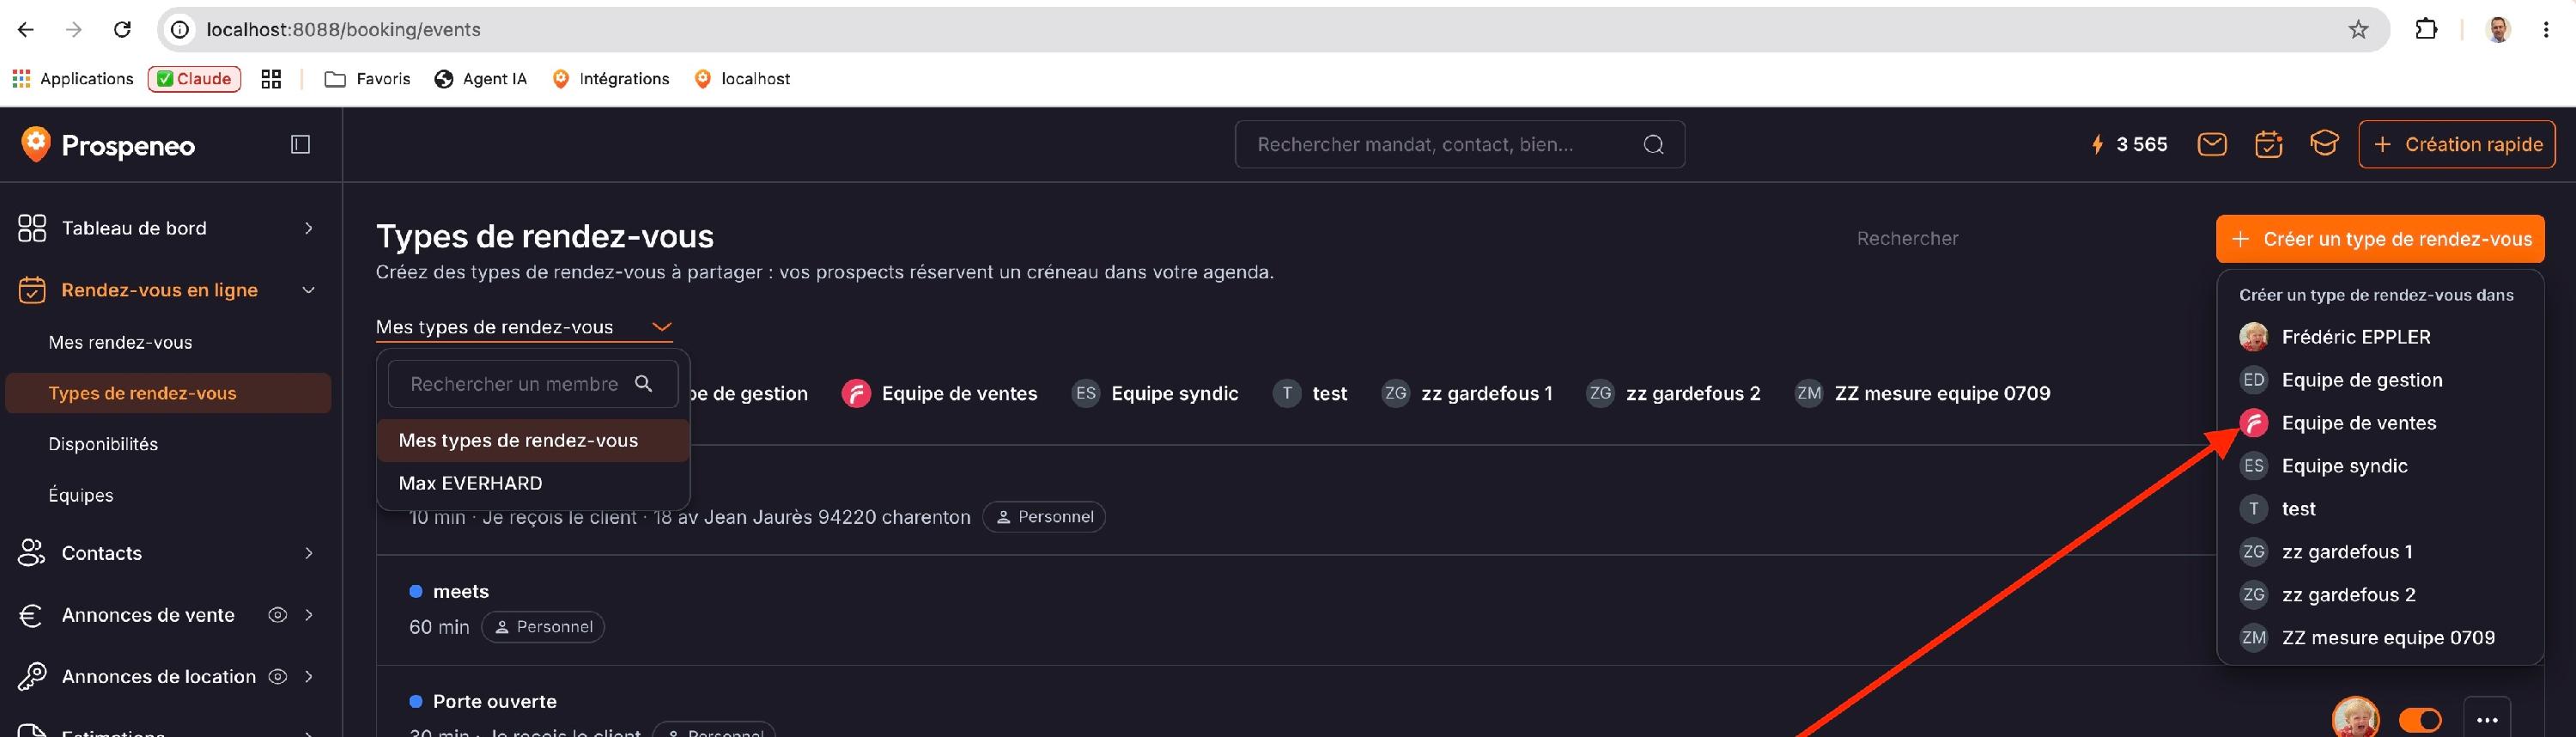Go back with the browser back arrow
The height and width of the screenshot is (737, 2576).
26,30
